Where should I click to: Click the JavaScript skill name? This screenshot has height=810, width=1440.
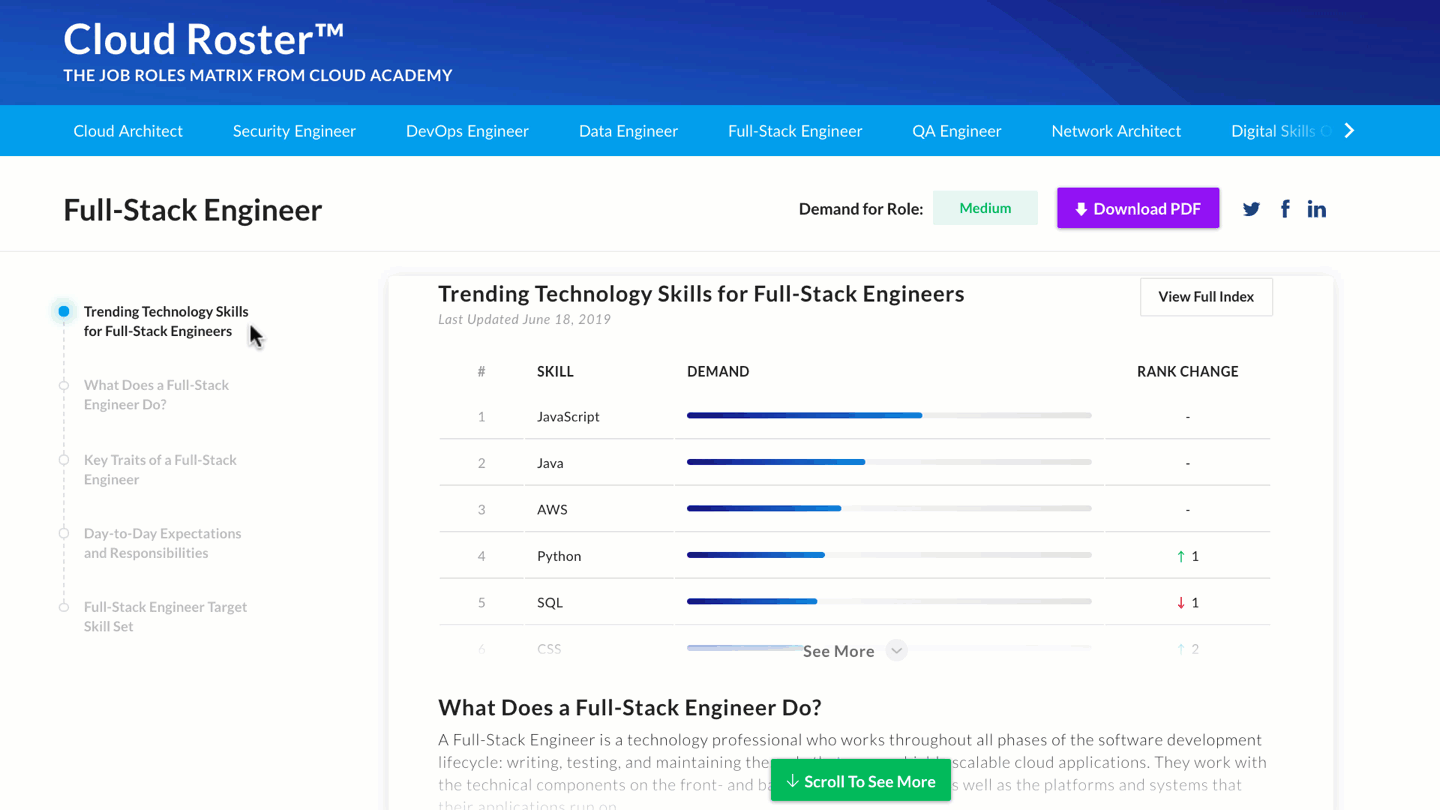[568, 416]
